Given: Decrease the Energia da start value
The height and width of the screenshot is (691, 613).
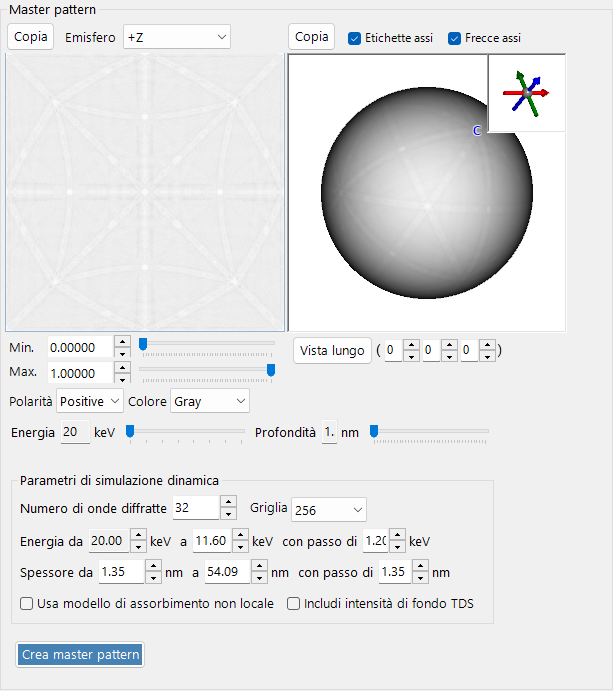Looking at the screenshot, I should pos(138,547).
